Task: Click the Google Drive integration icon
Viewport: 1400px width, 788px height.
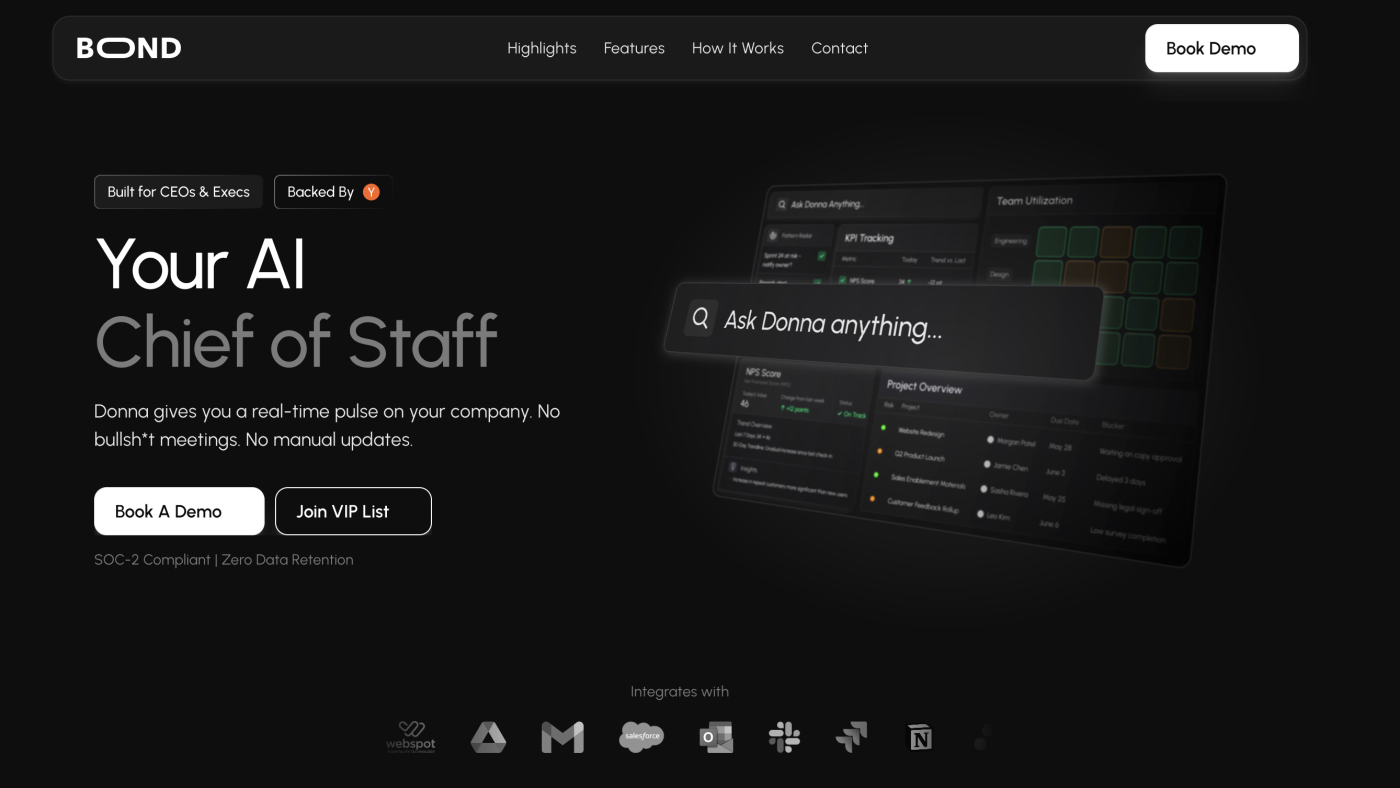Action: (488, 738)
